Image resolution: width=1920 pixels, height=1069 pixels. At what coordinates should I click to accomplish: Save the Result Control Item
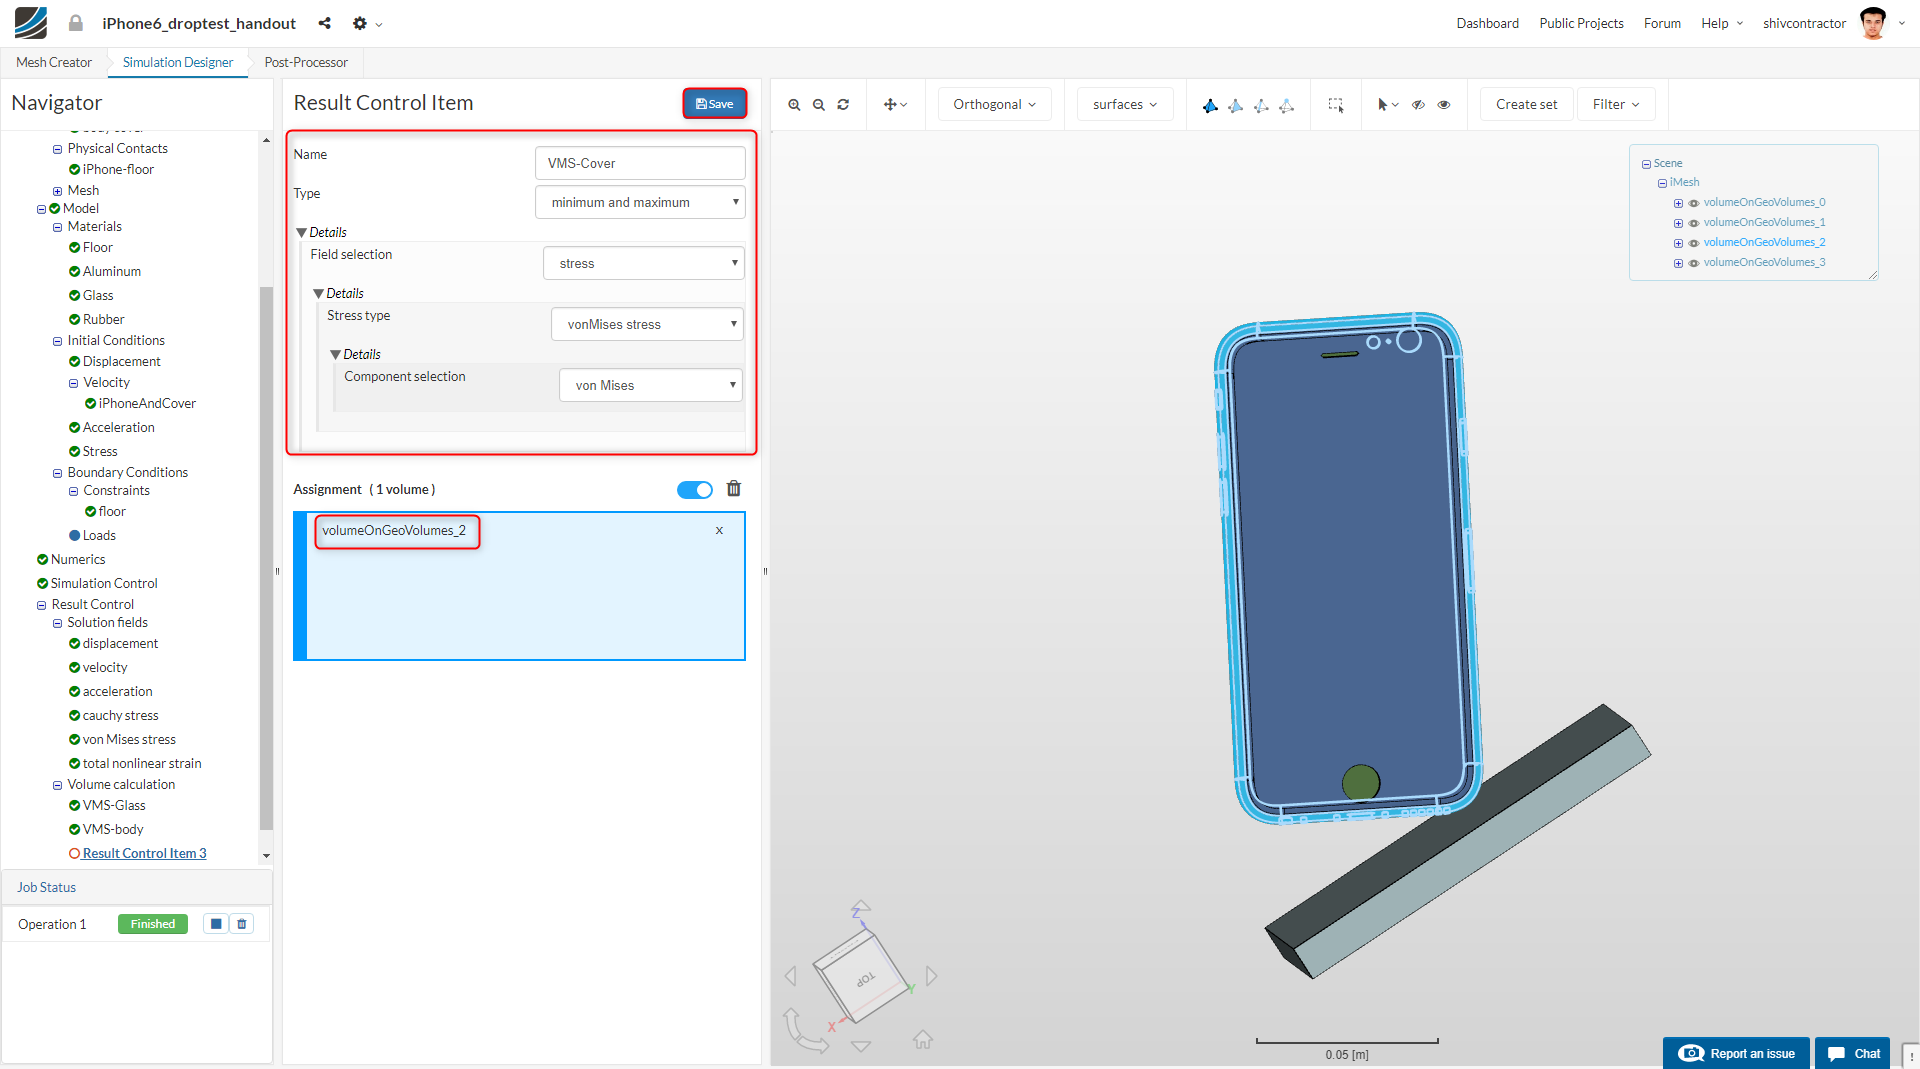pyautogui.click(x=714, y=104)
